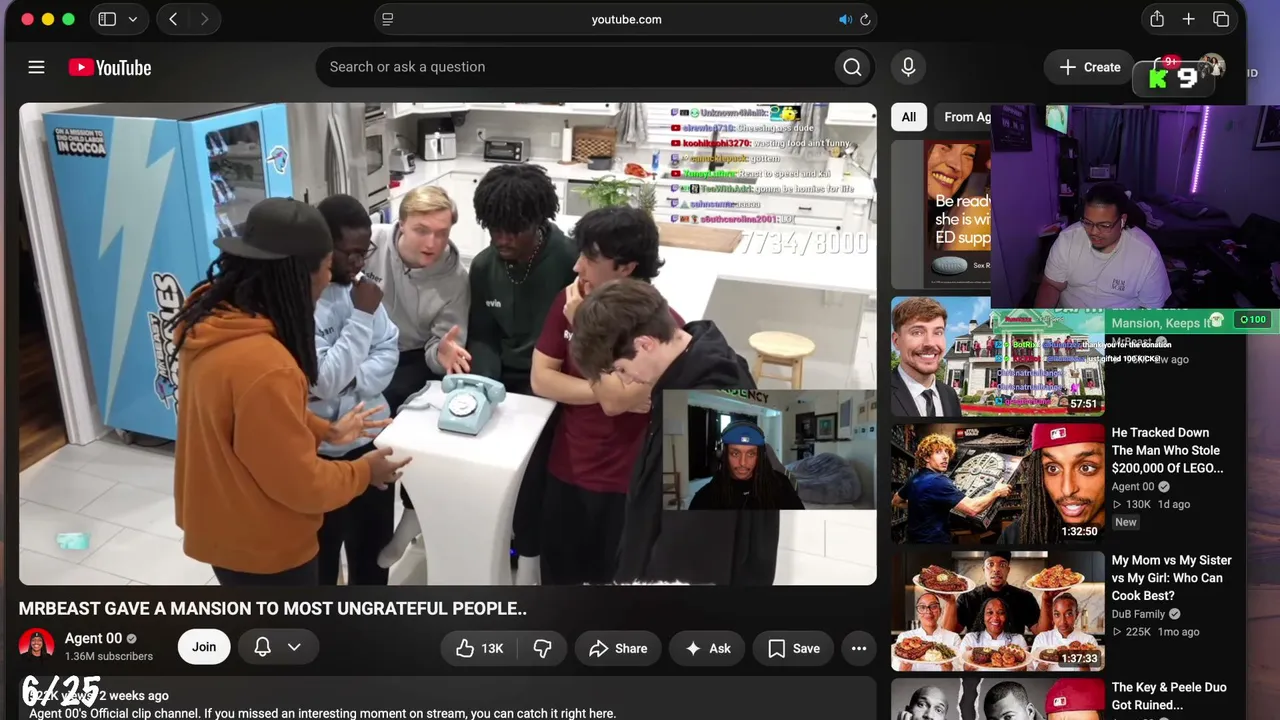Viewport: 1280px width, 720px height.
Task: Expand the Safari sidebar options chevron
Action: tap(133, 19)
